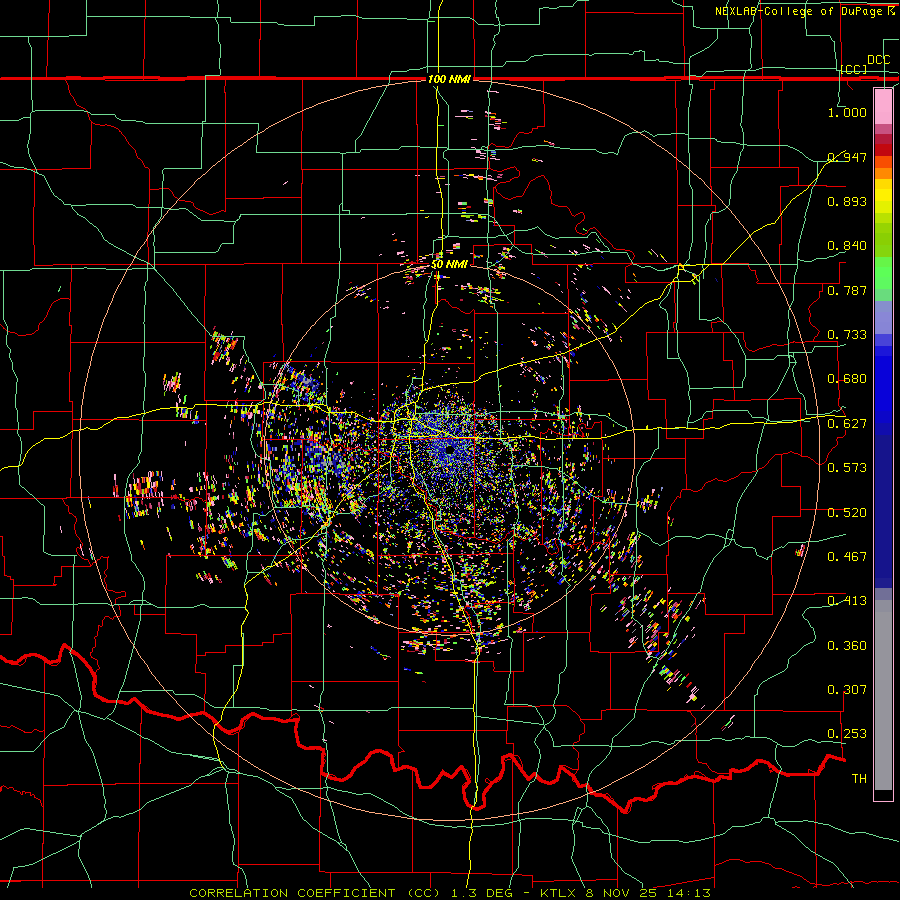900x900 pixels.
Task: Click the NEXLAB-College of DuPage title text
Action: (801, 11)
